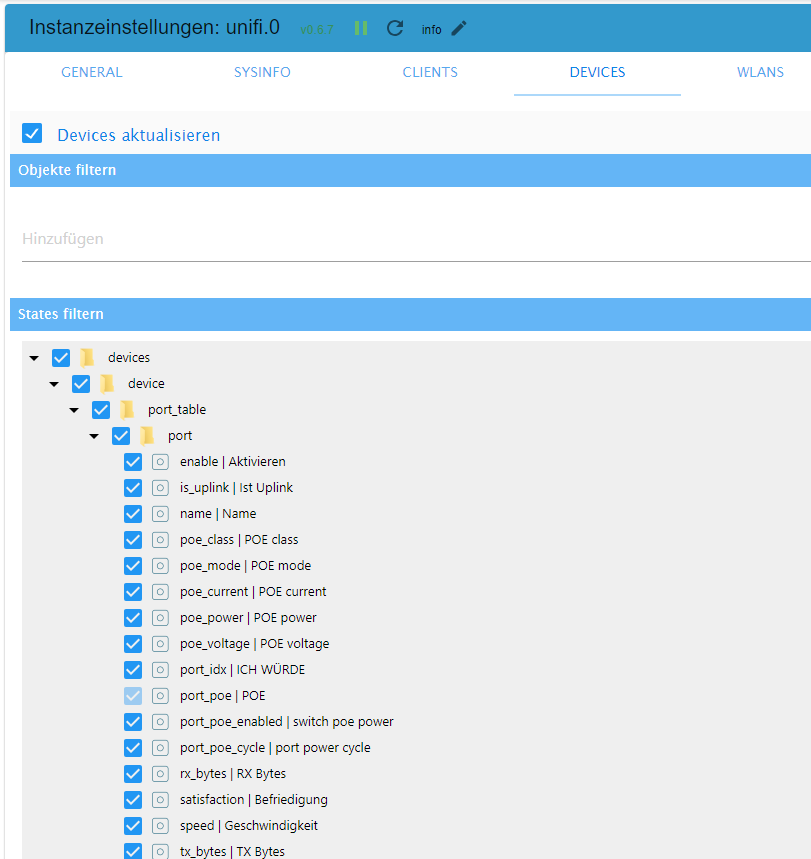Click state icon beside poe_power

pyautogui.click(x=160, y=618)
